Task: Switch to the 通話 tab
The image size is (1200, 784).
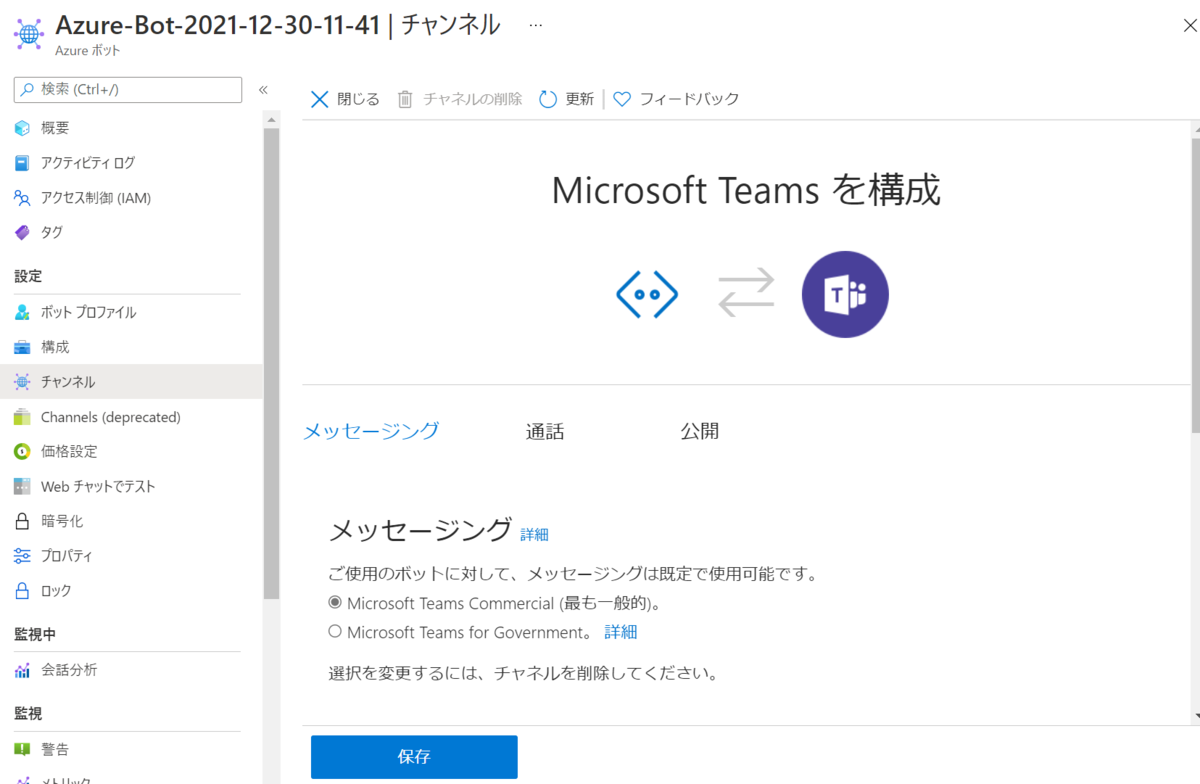Action: pos(545,430)
